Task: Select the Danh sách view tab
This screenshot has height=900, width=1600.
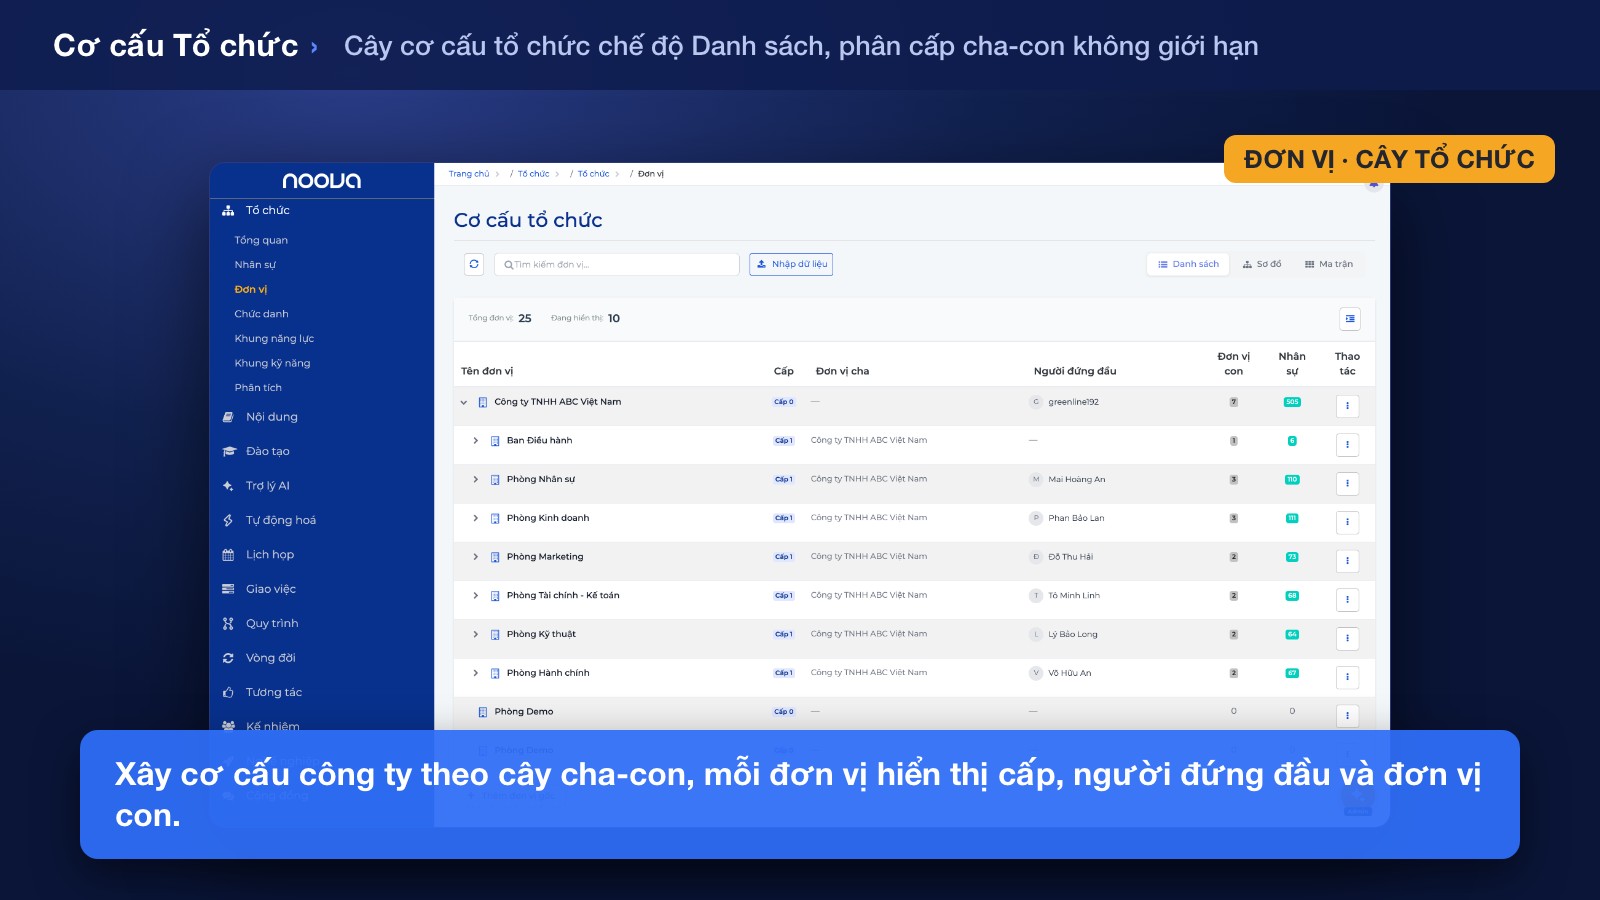Action: click(1188, 264)
